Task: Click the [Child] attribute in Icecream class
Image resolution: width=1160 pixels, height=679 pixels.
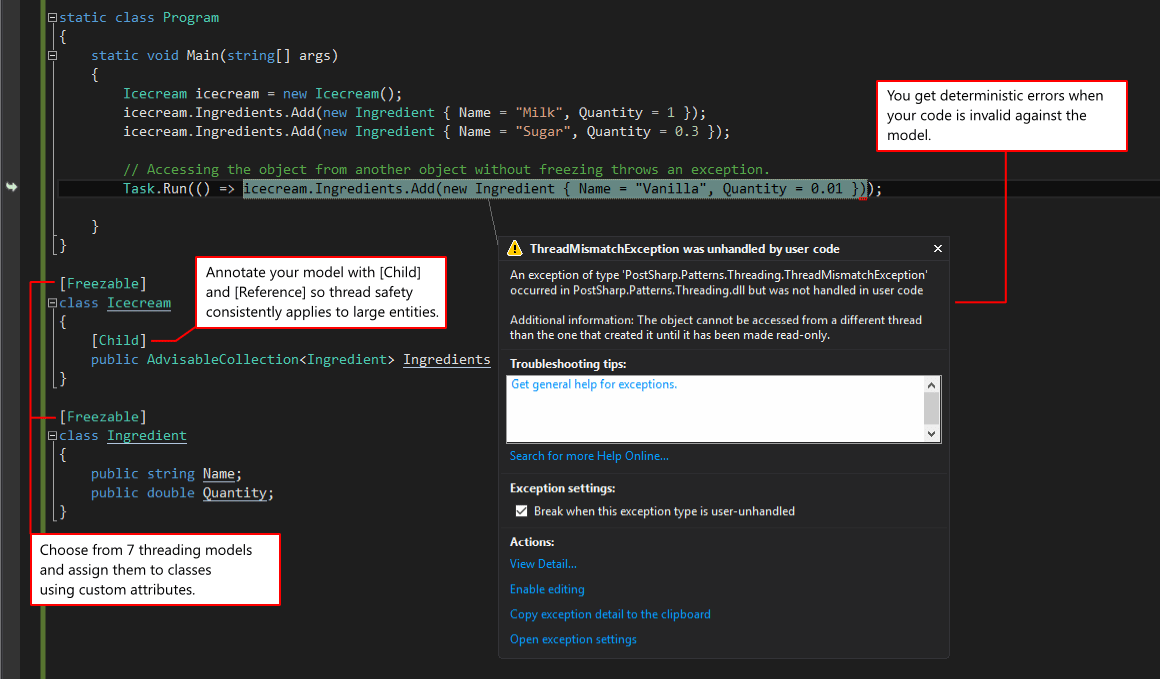Action: pyautogui.click(x=118, y=341)
